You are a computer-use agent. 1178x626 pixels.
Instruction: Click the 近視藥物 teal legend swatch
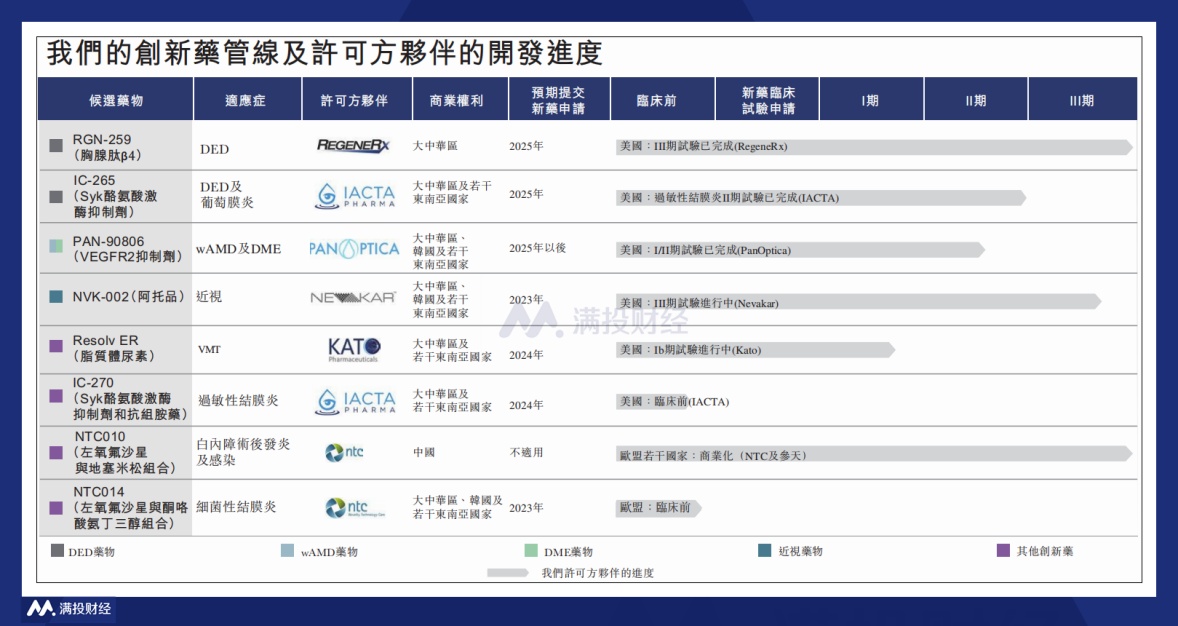tap(765, 551)
